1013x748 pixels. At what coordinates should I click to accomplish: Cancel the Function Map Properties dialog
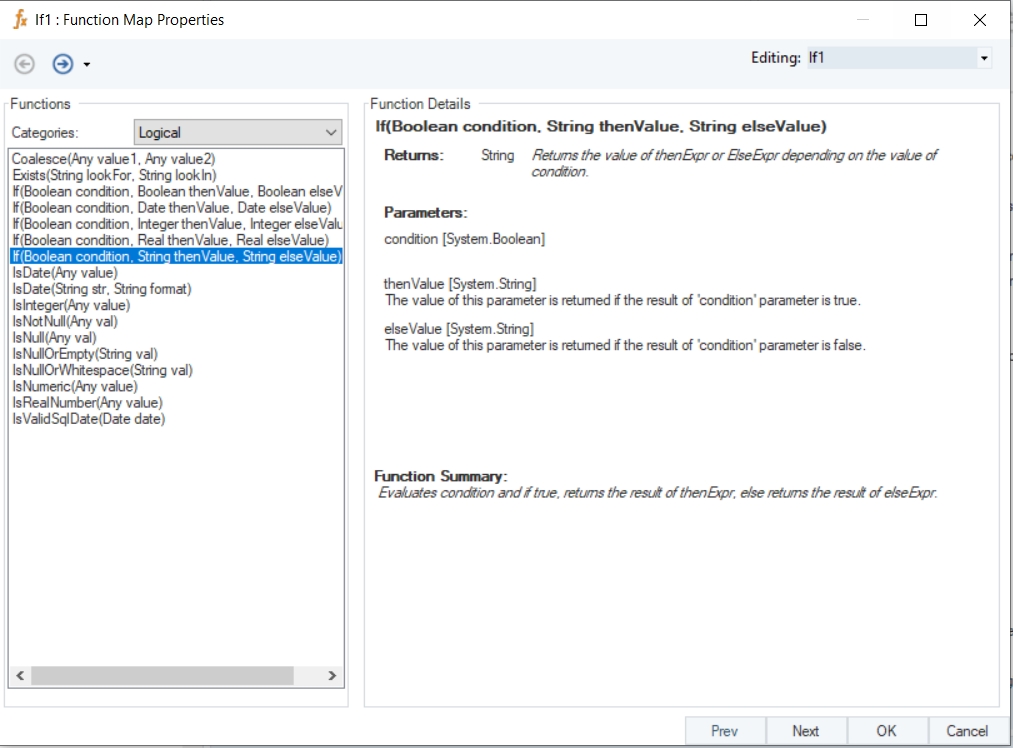[967, 731]
